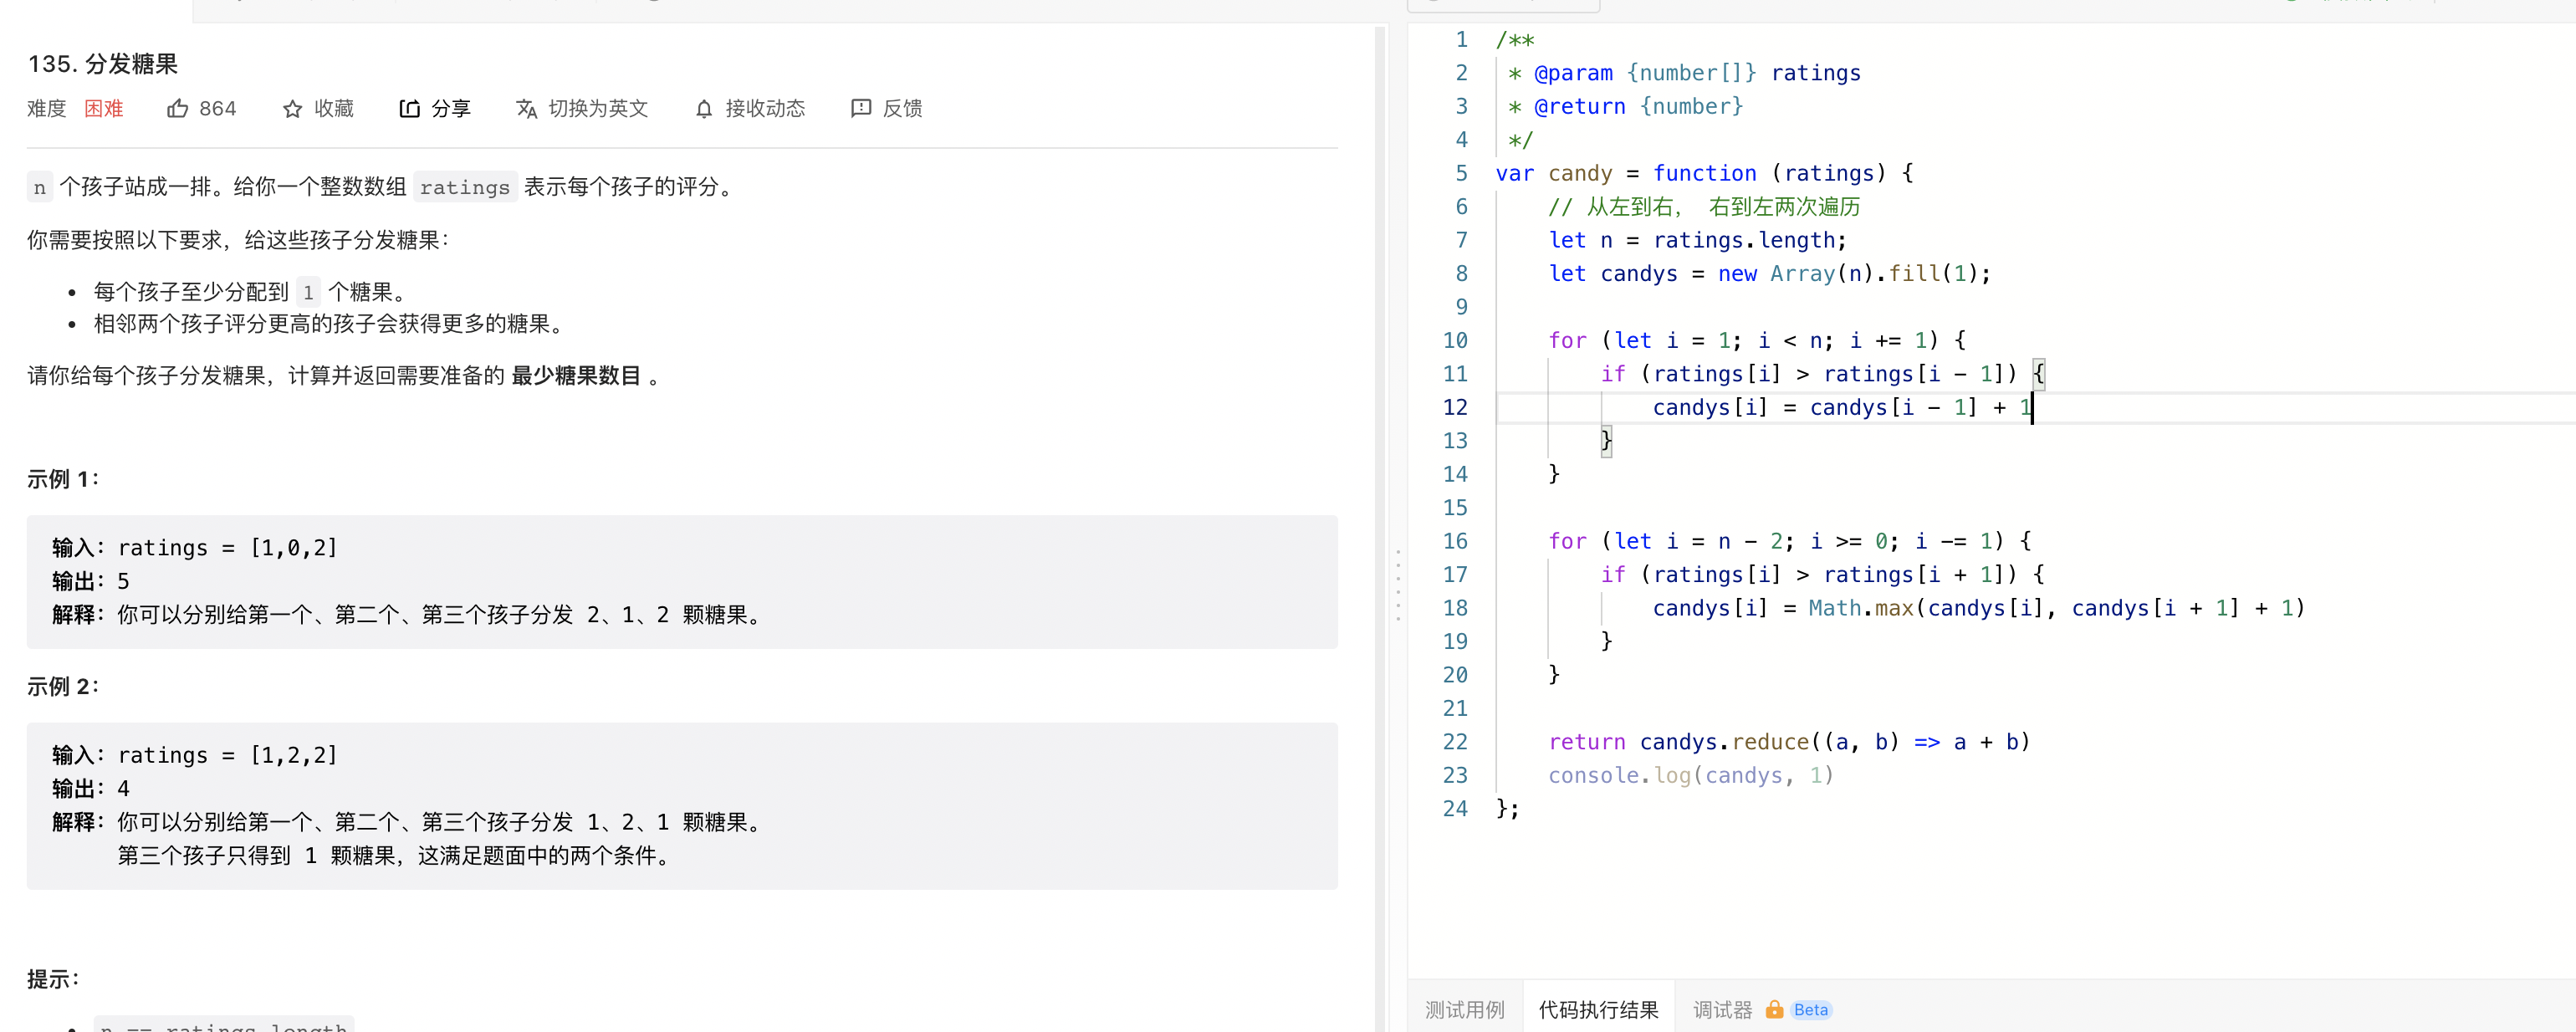Click the star icon beside 收藏
Viewport: 2576px width, 1032px height.
click(292, 109)
